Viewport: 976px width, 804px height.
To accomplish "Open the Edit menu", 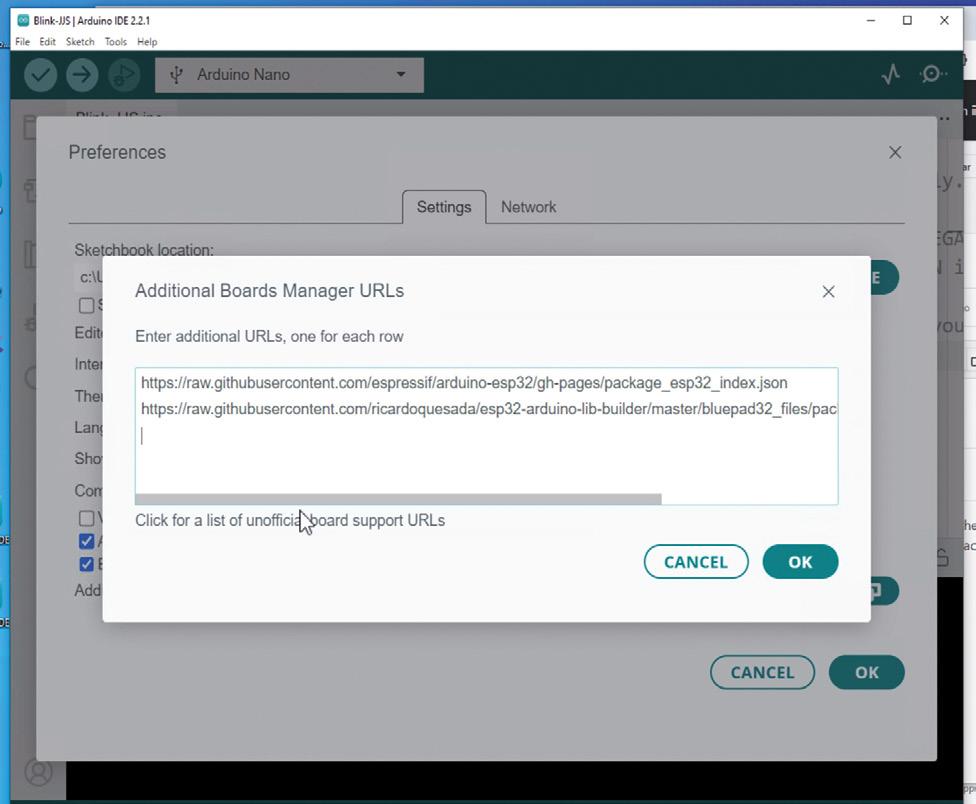I will [47, 42].
